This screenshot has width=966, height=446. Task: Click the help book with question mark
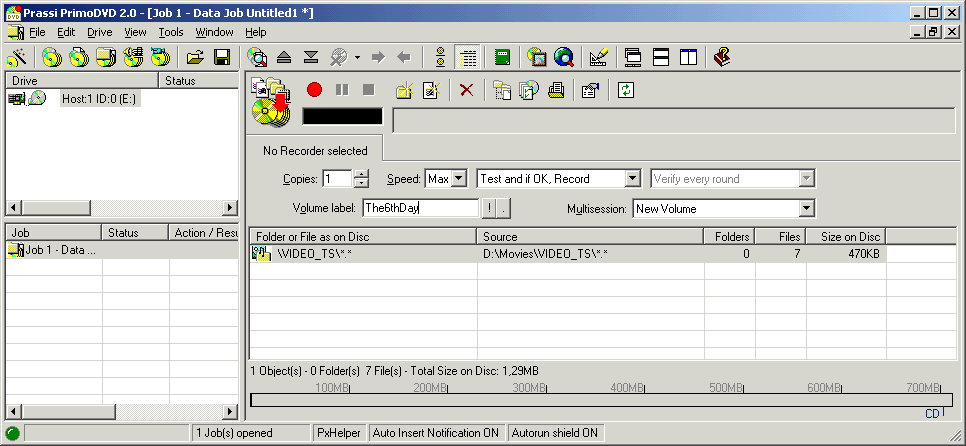click(722, 57)
